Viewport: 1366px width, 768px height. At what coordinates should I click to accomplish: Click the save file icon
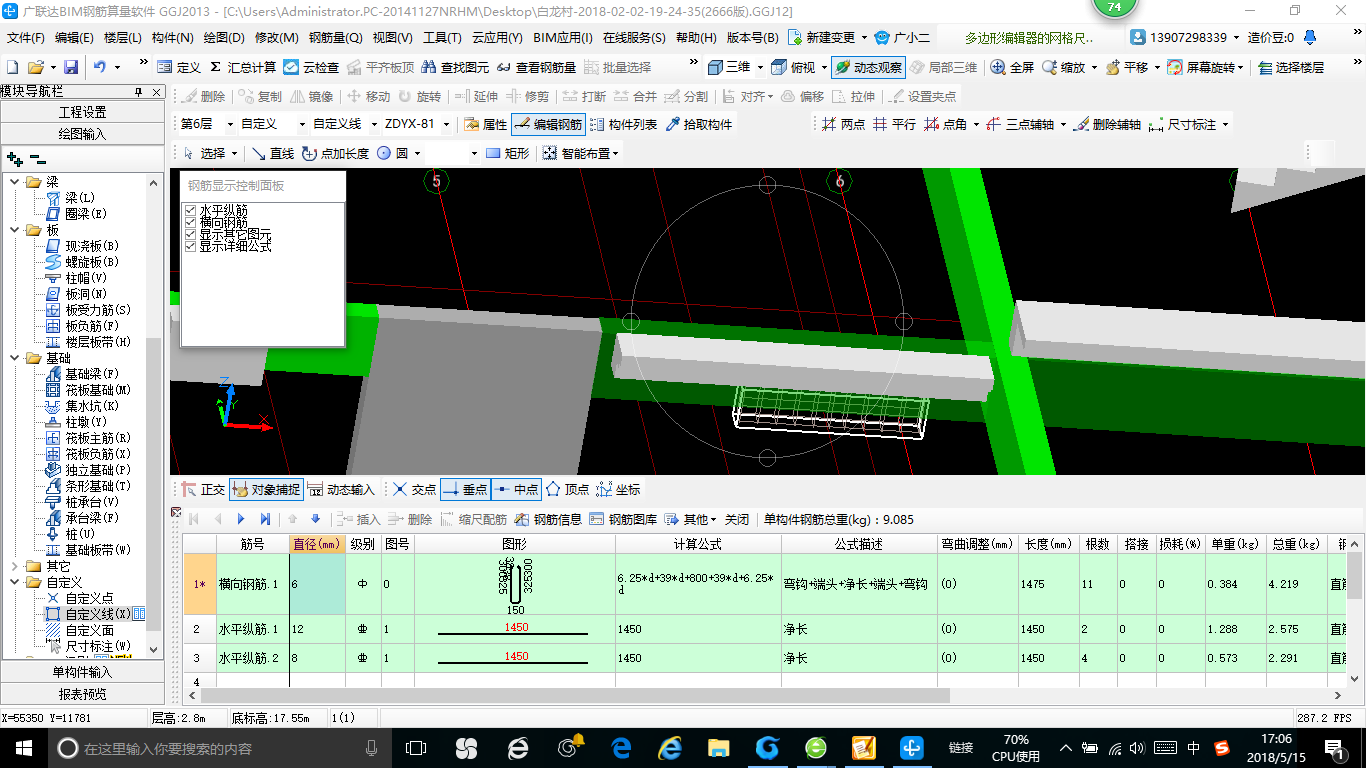click(71, 67)
